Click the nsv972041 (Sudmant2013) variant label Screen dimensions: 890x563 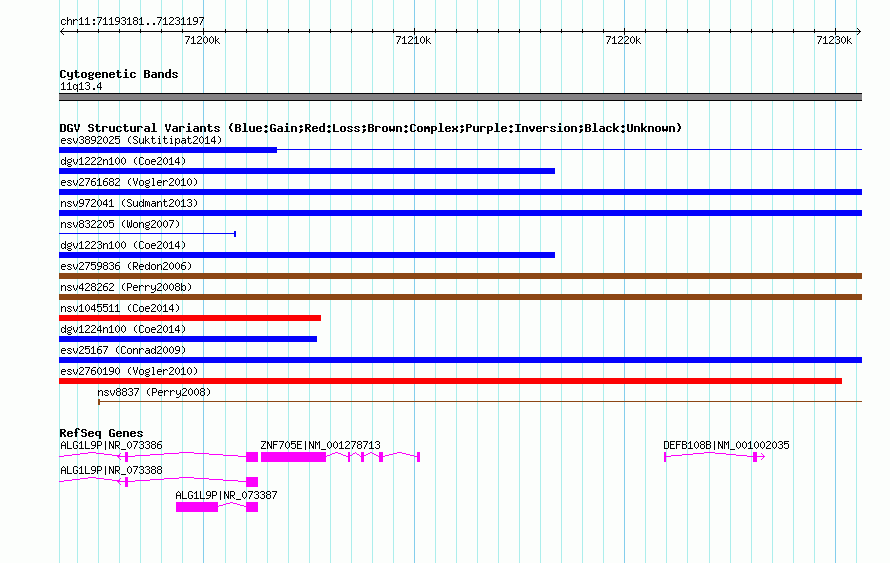129,203
